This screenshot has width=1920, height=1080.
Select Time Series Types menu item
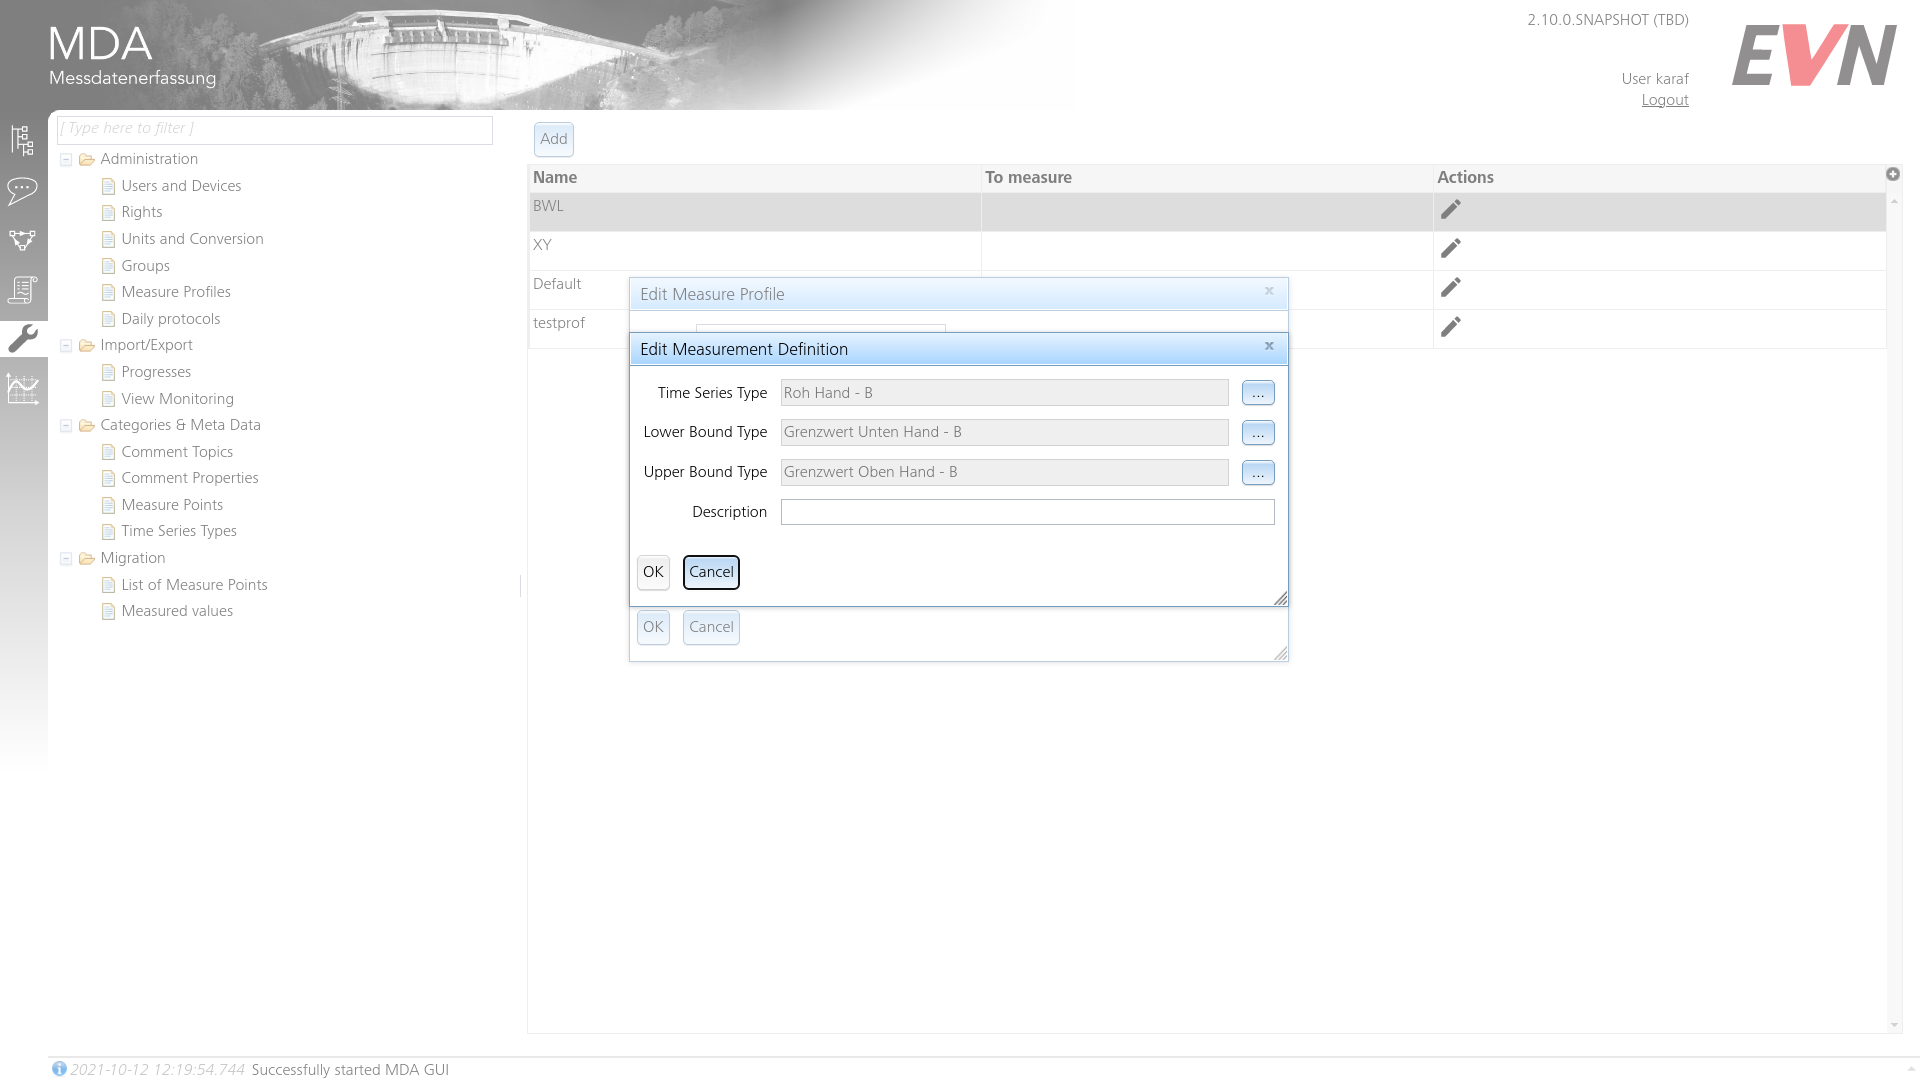pos(178,531)
